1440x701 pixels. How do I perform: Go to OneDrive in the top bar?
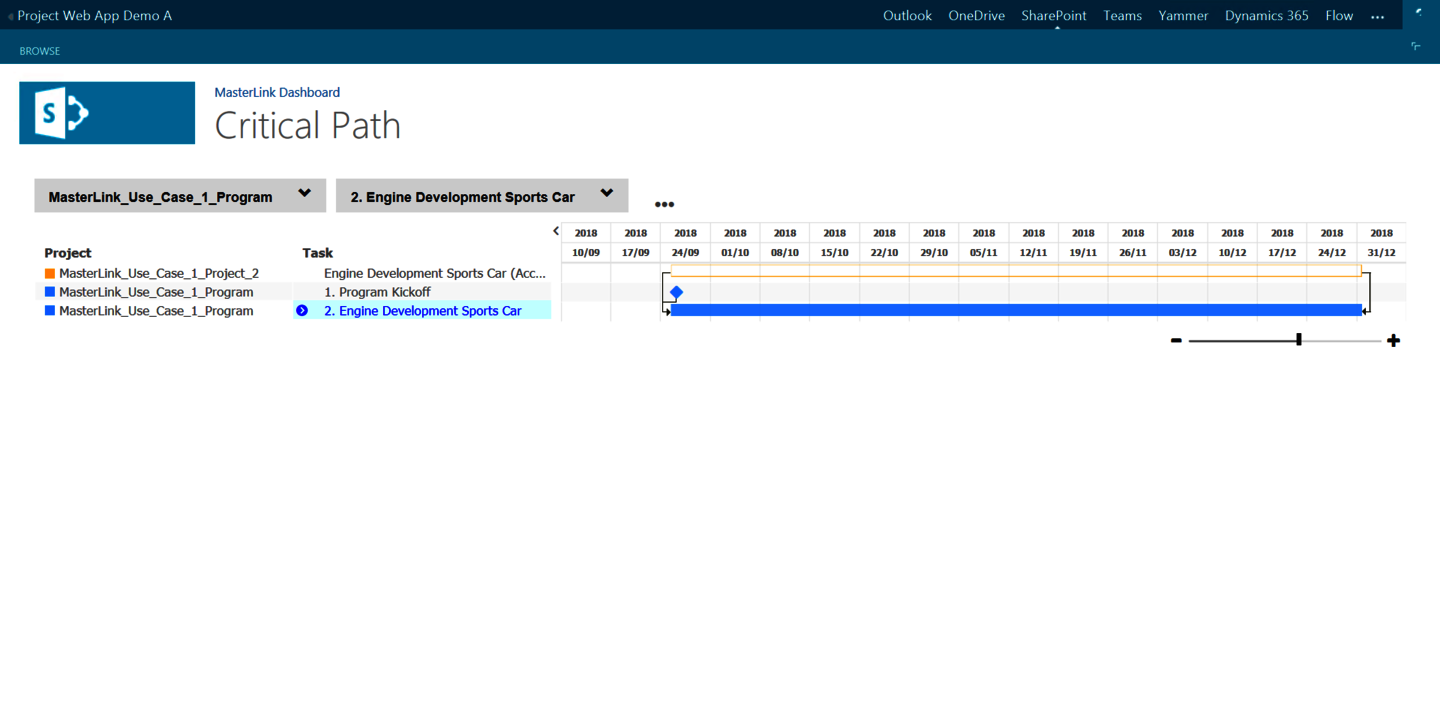tap(977, 16)
